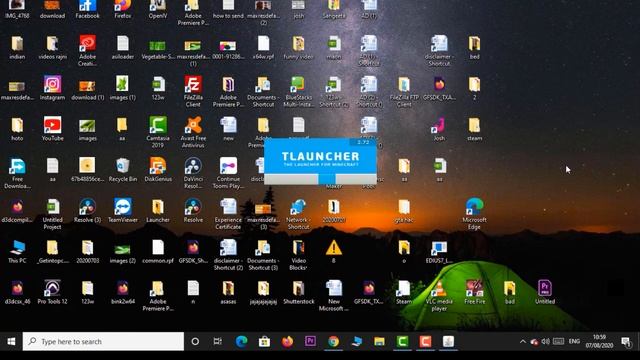
Task: Focus the Type here to search box
Action: (x=103, y=341)
